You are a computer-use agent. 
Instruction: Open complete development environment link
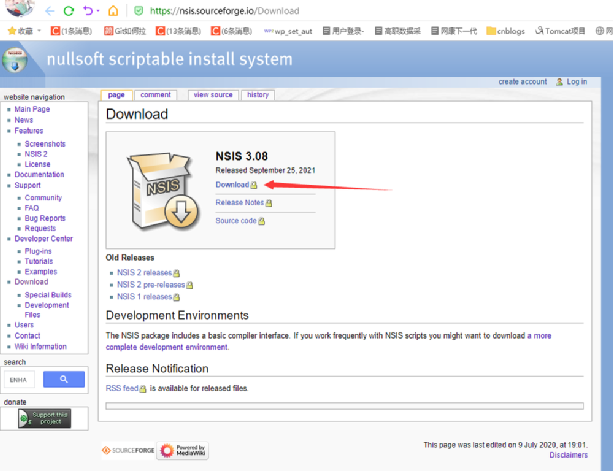[167, 347]
